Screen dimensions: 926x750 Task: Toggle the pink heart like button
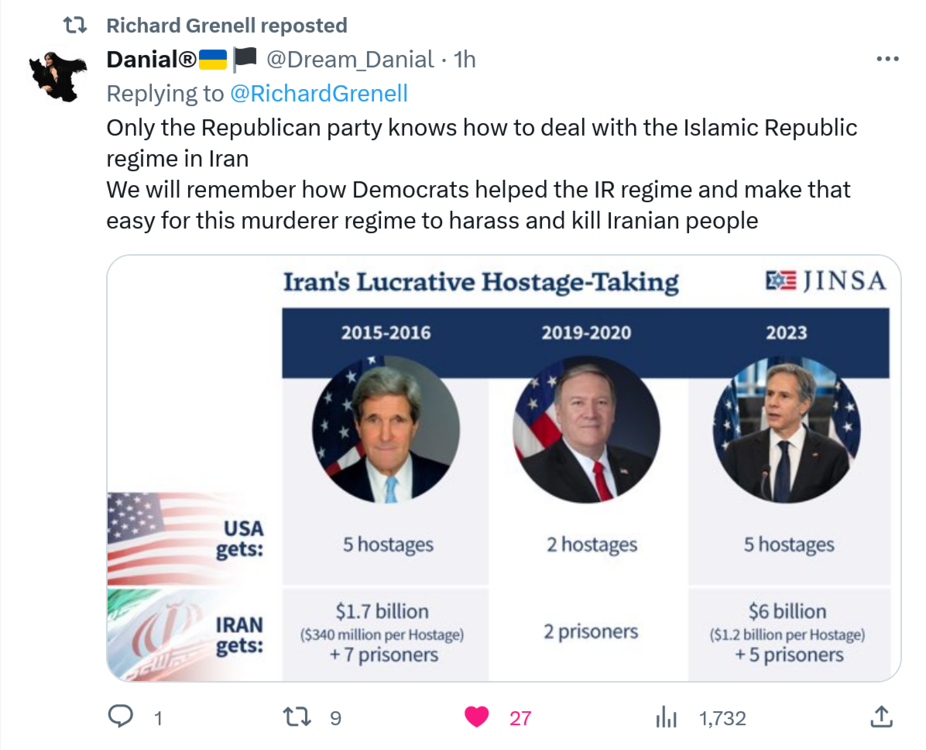point(477,716)
